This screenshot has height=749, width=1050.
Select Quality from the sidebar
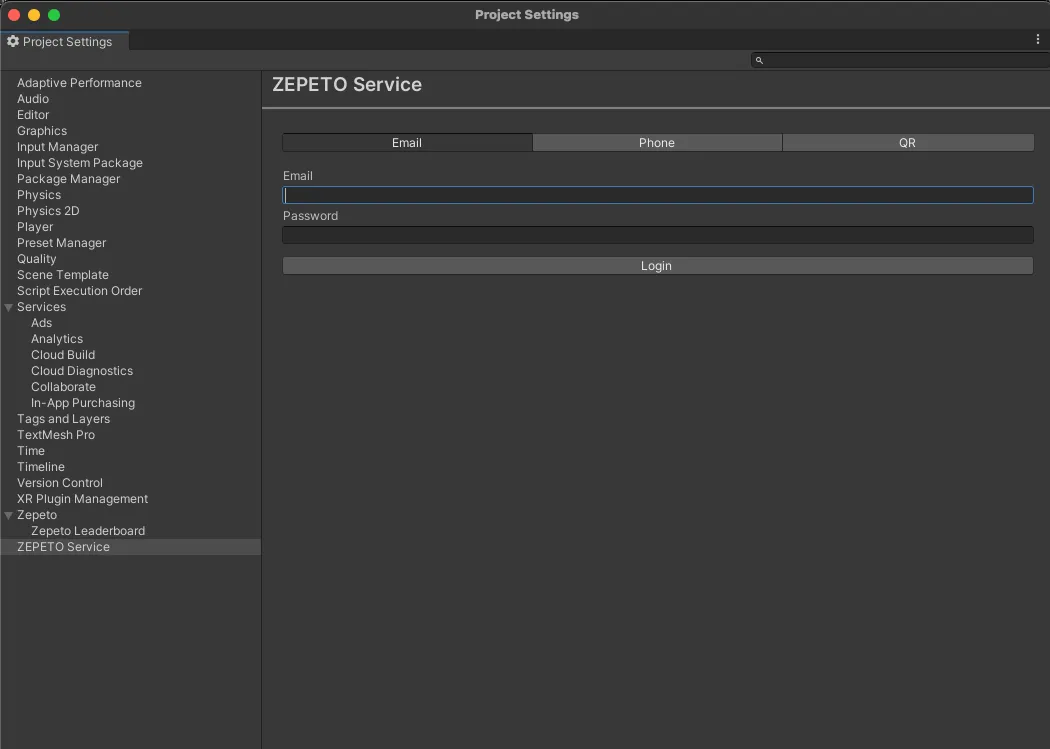(x=36, y=259)
